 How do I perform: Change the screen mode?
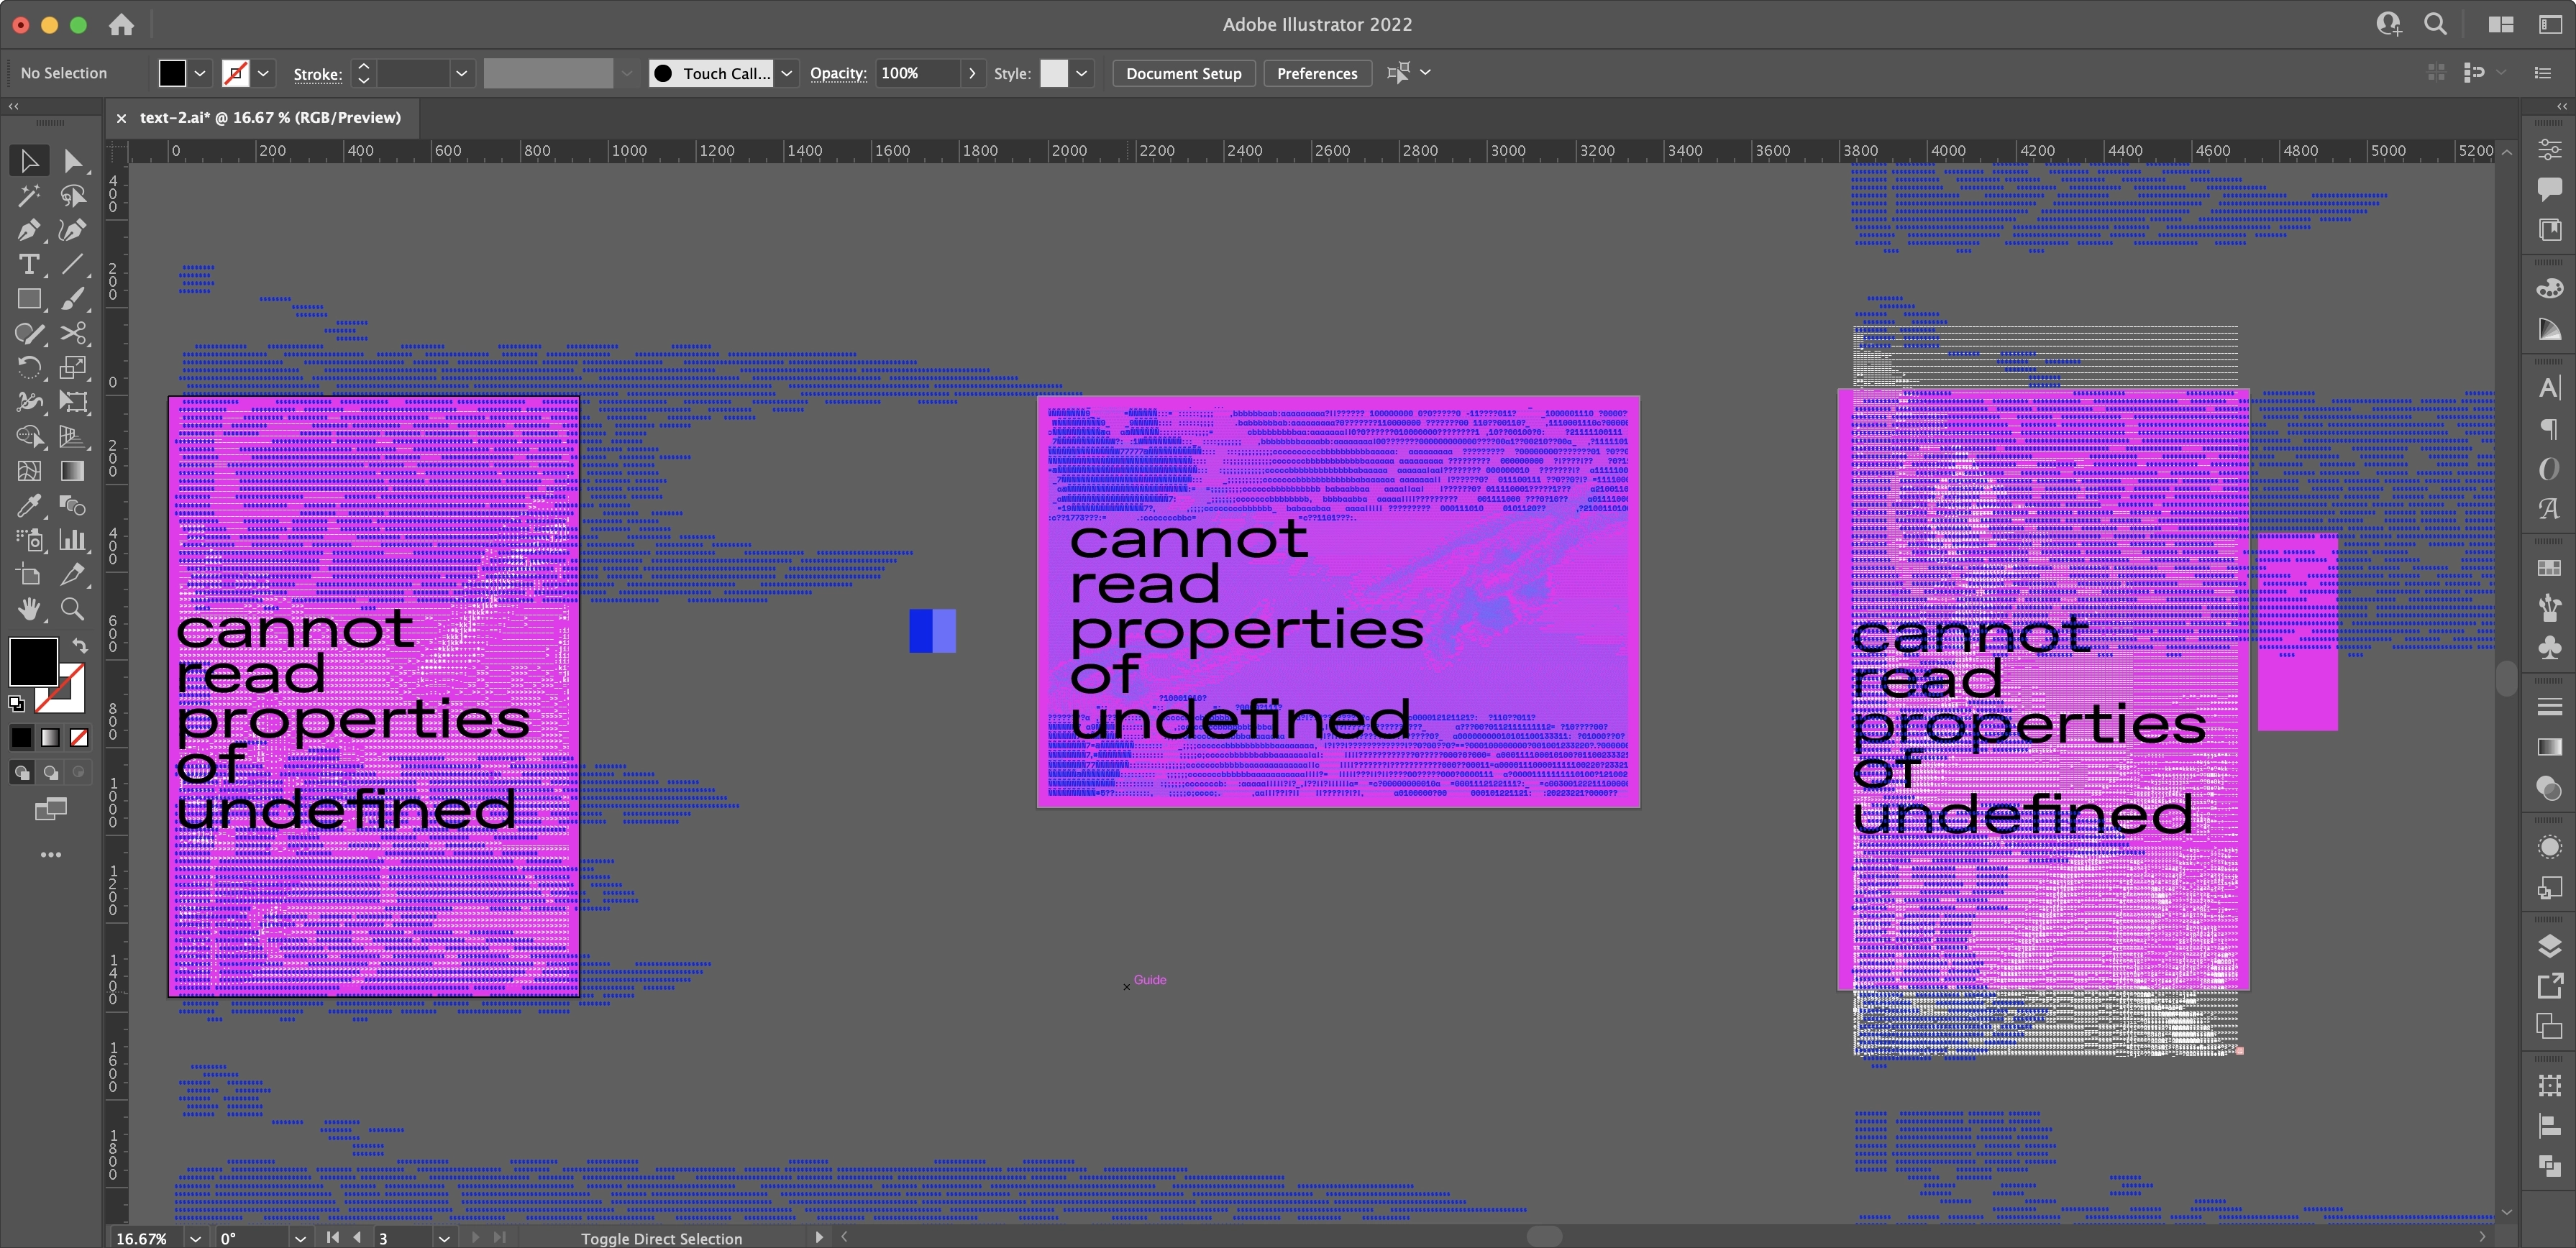pos(50,809)
